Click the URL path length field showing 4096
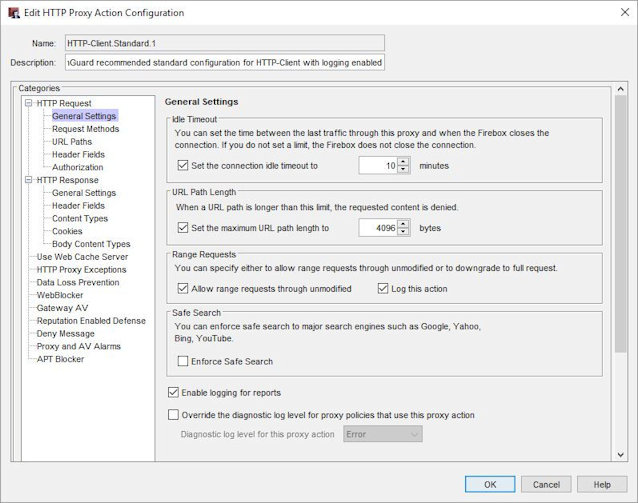The image size is (638, 503). point(378,227)
